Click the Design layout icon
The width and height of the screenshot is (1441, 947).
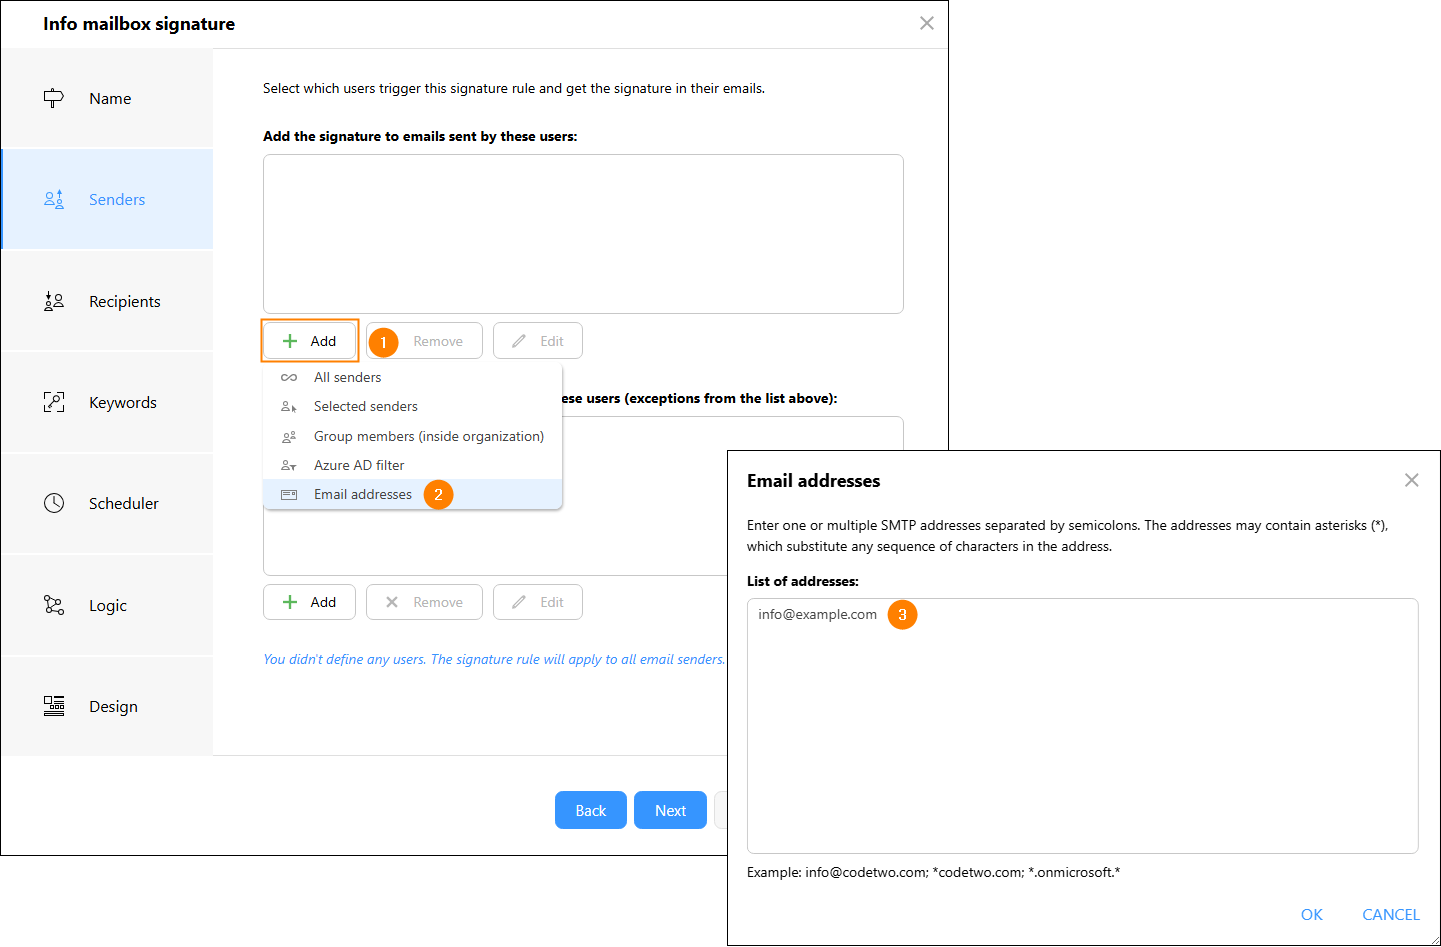click(54, 706)
